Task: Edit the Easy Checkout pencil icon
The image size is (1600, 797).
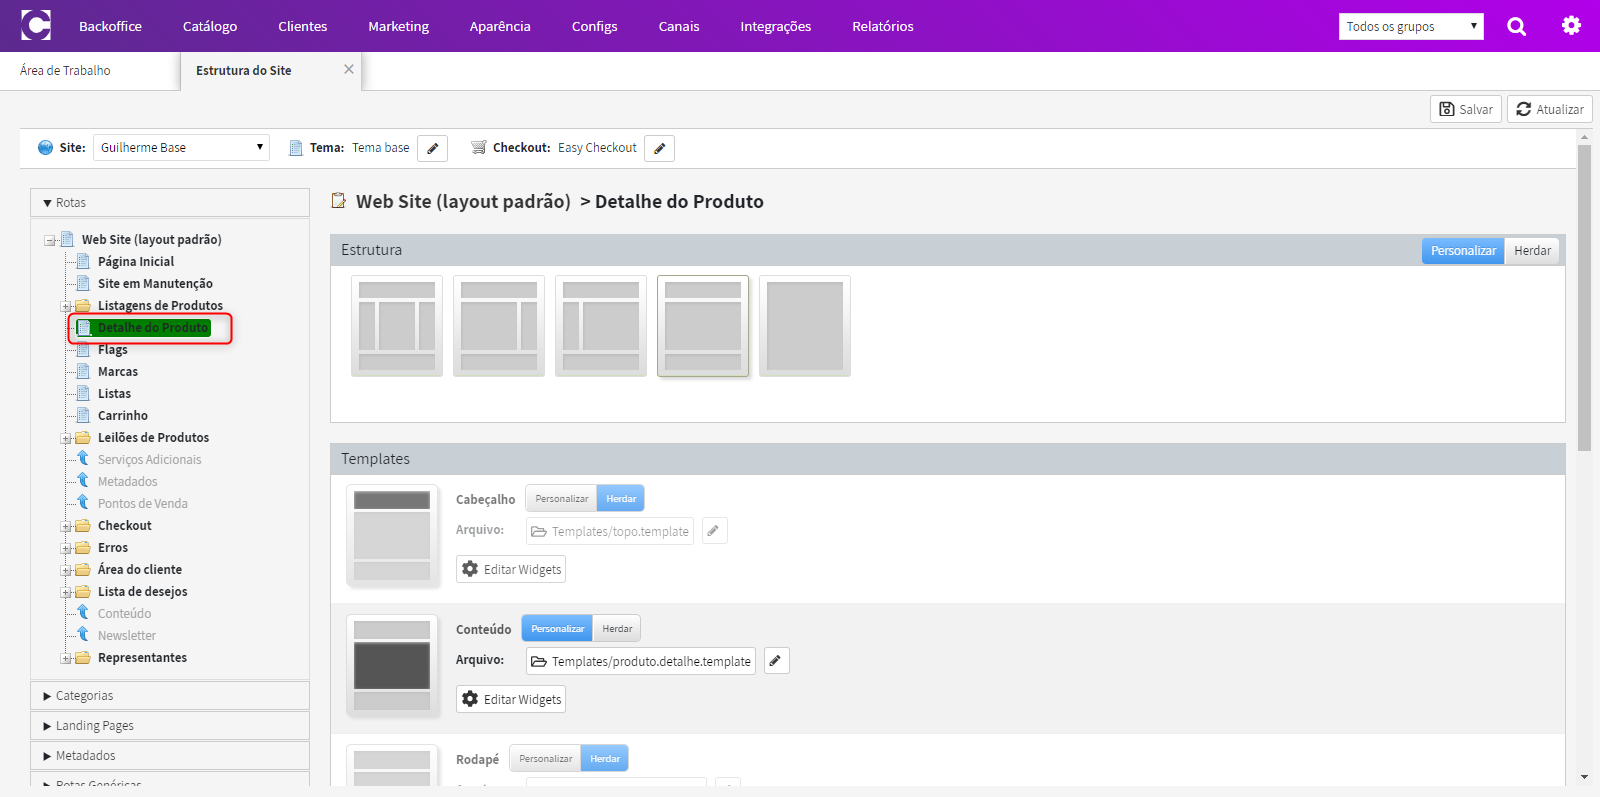Action: (659, 148)
